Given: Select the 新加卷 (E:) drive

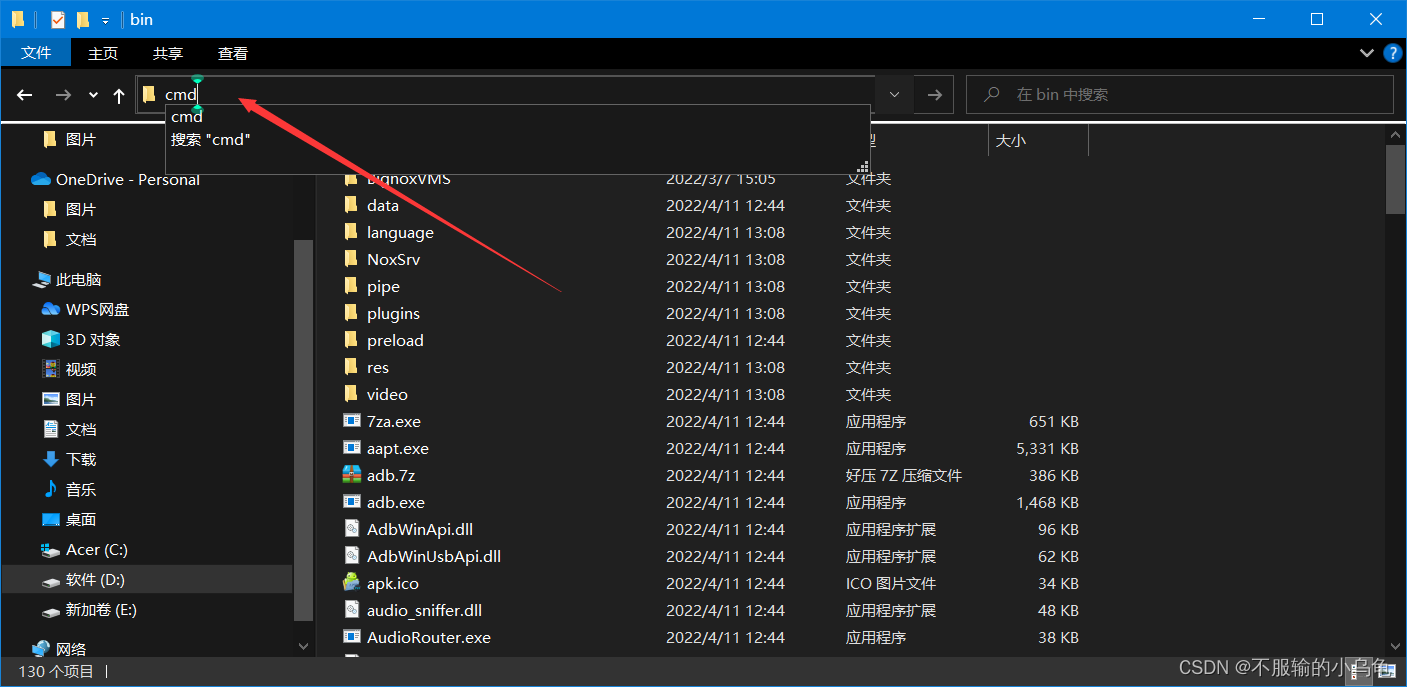Looking at the screenshot, I should point(101,610).
